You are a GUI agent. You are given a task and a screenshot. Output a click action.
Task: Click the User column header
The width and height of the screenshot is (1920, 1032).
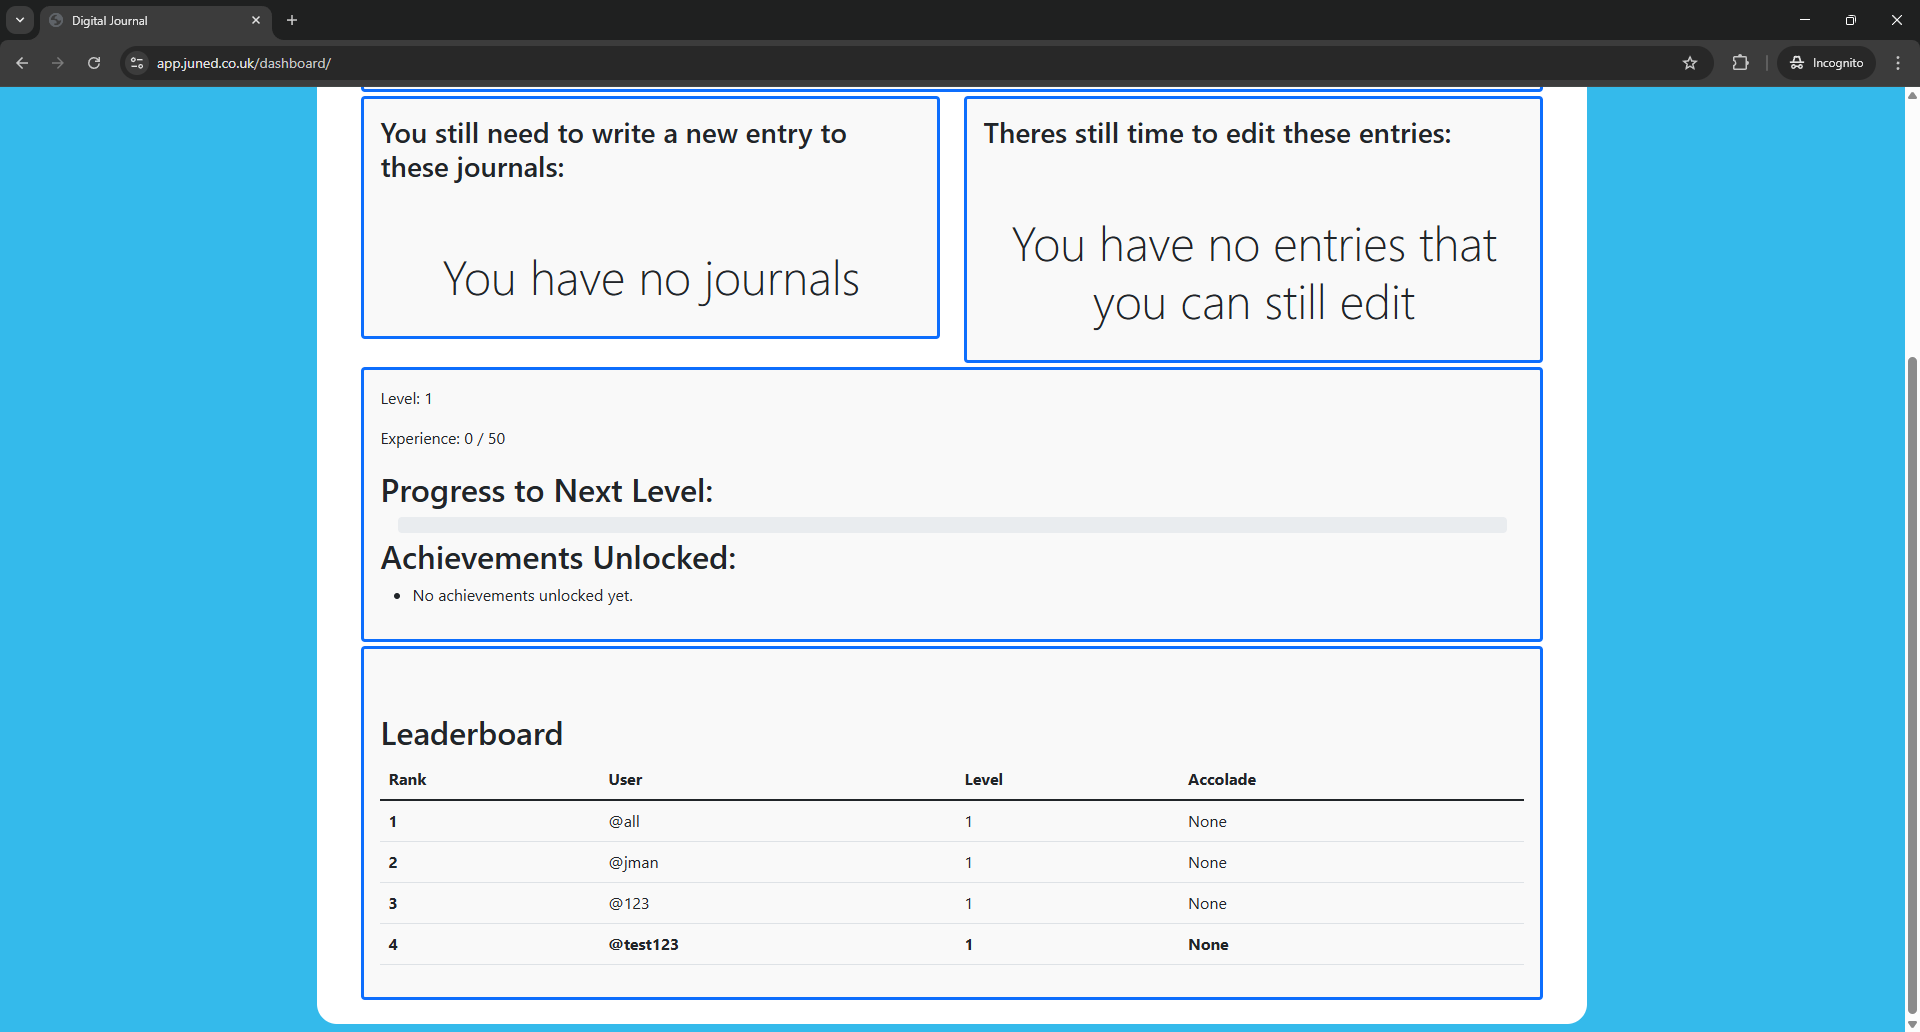click(x=625, y=780)
